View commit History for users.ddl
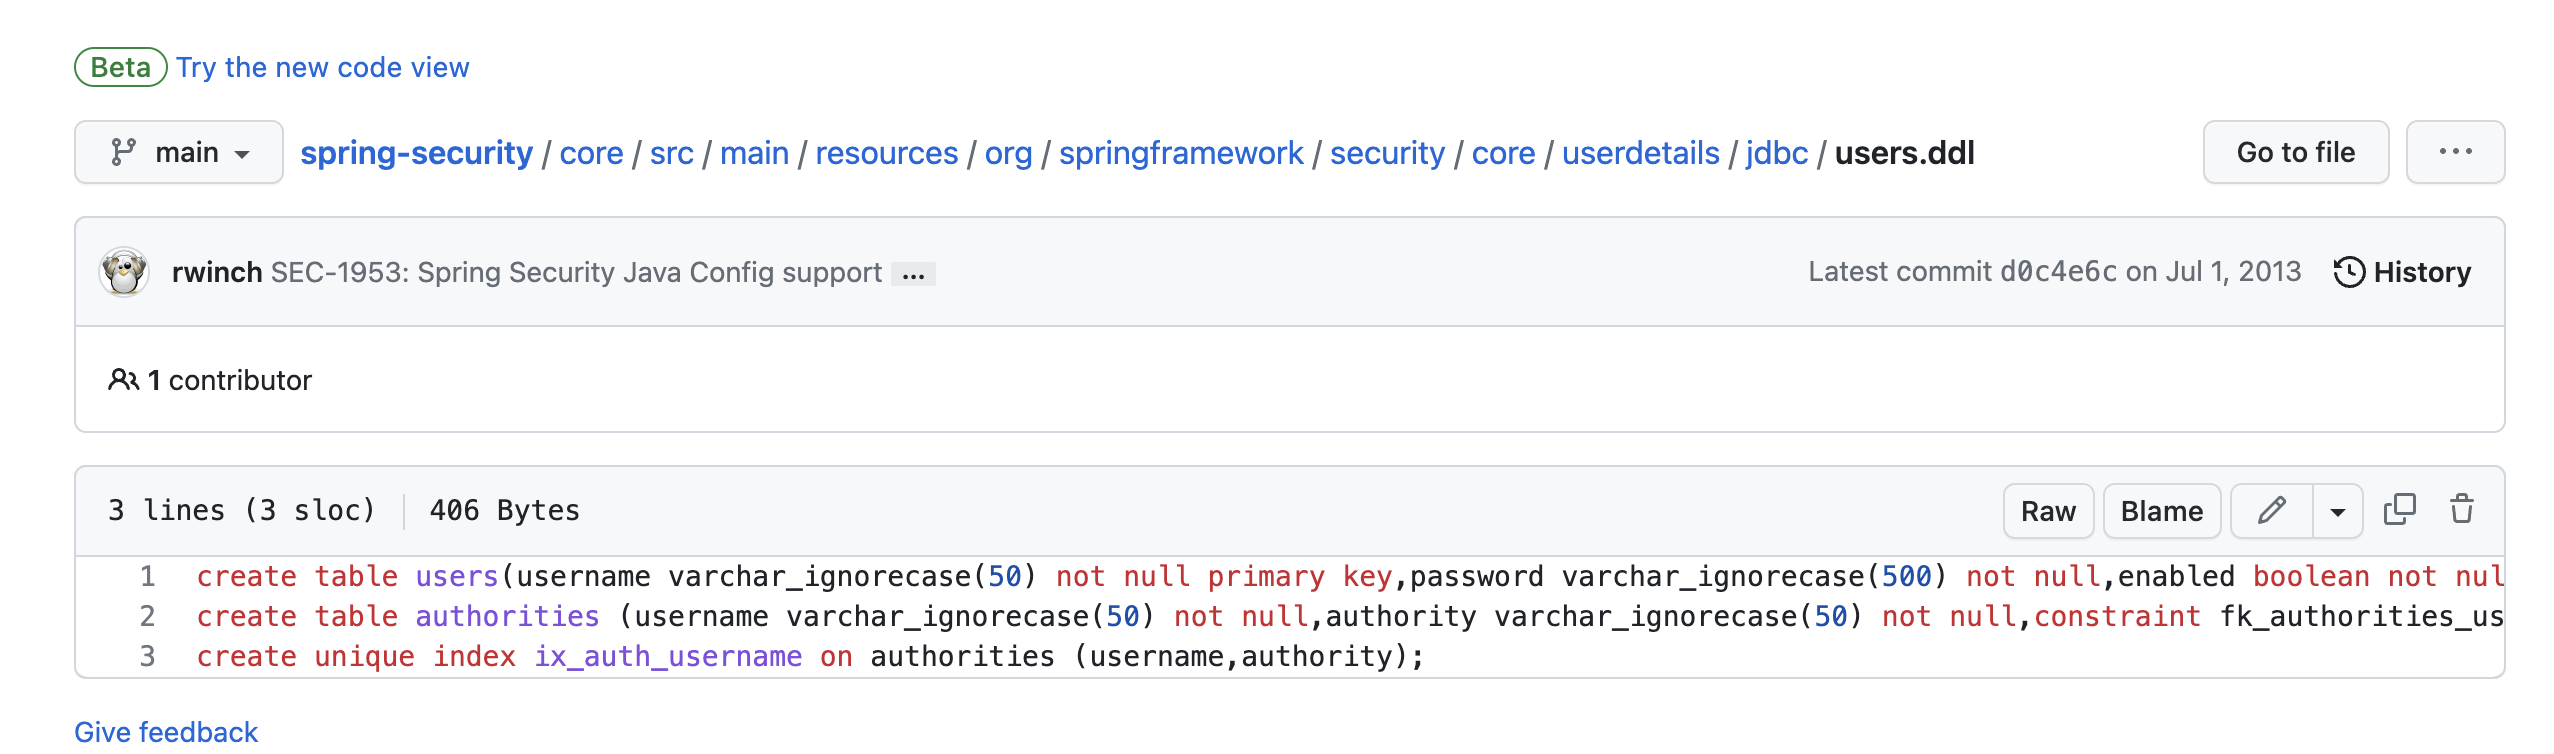This screenshot has height=754, width=2554. tap(2404, 271)
